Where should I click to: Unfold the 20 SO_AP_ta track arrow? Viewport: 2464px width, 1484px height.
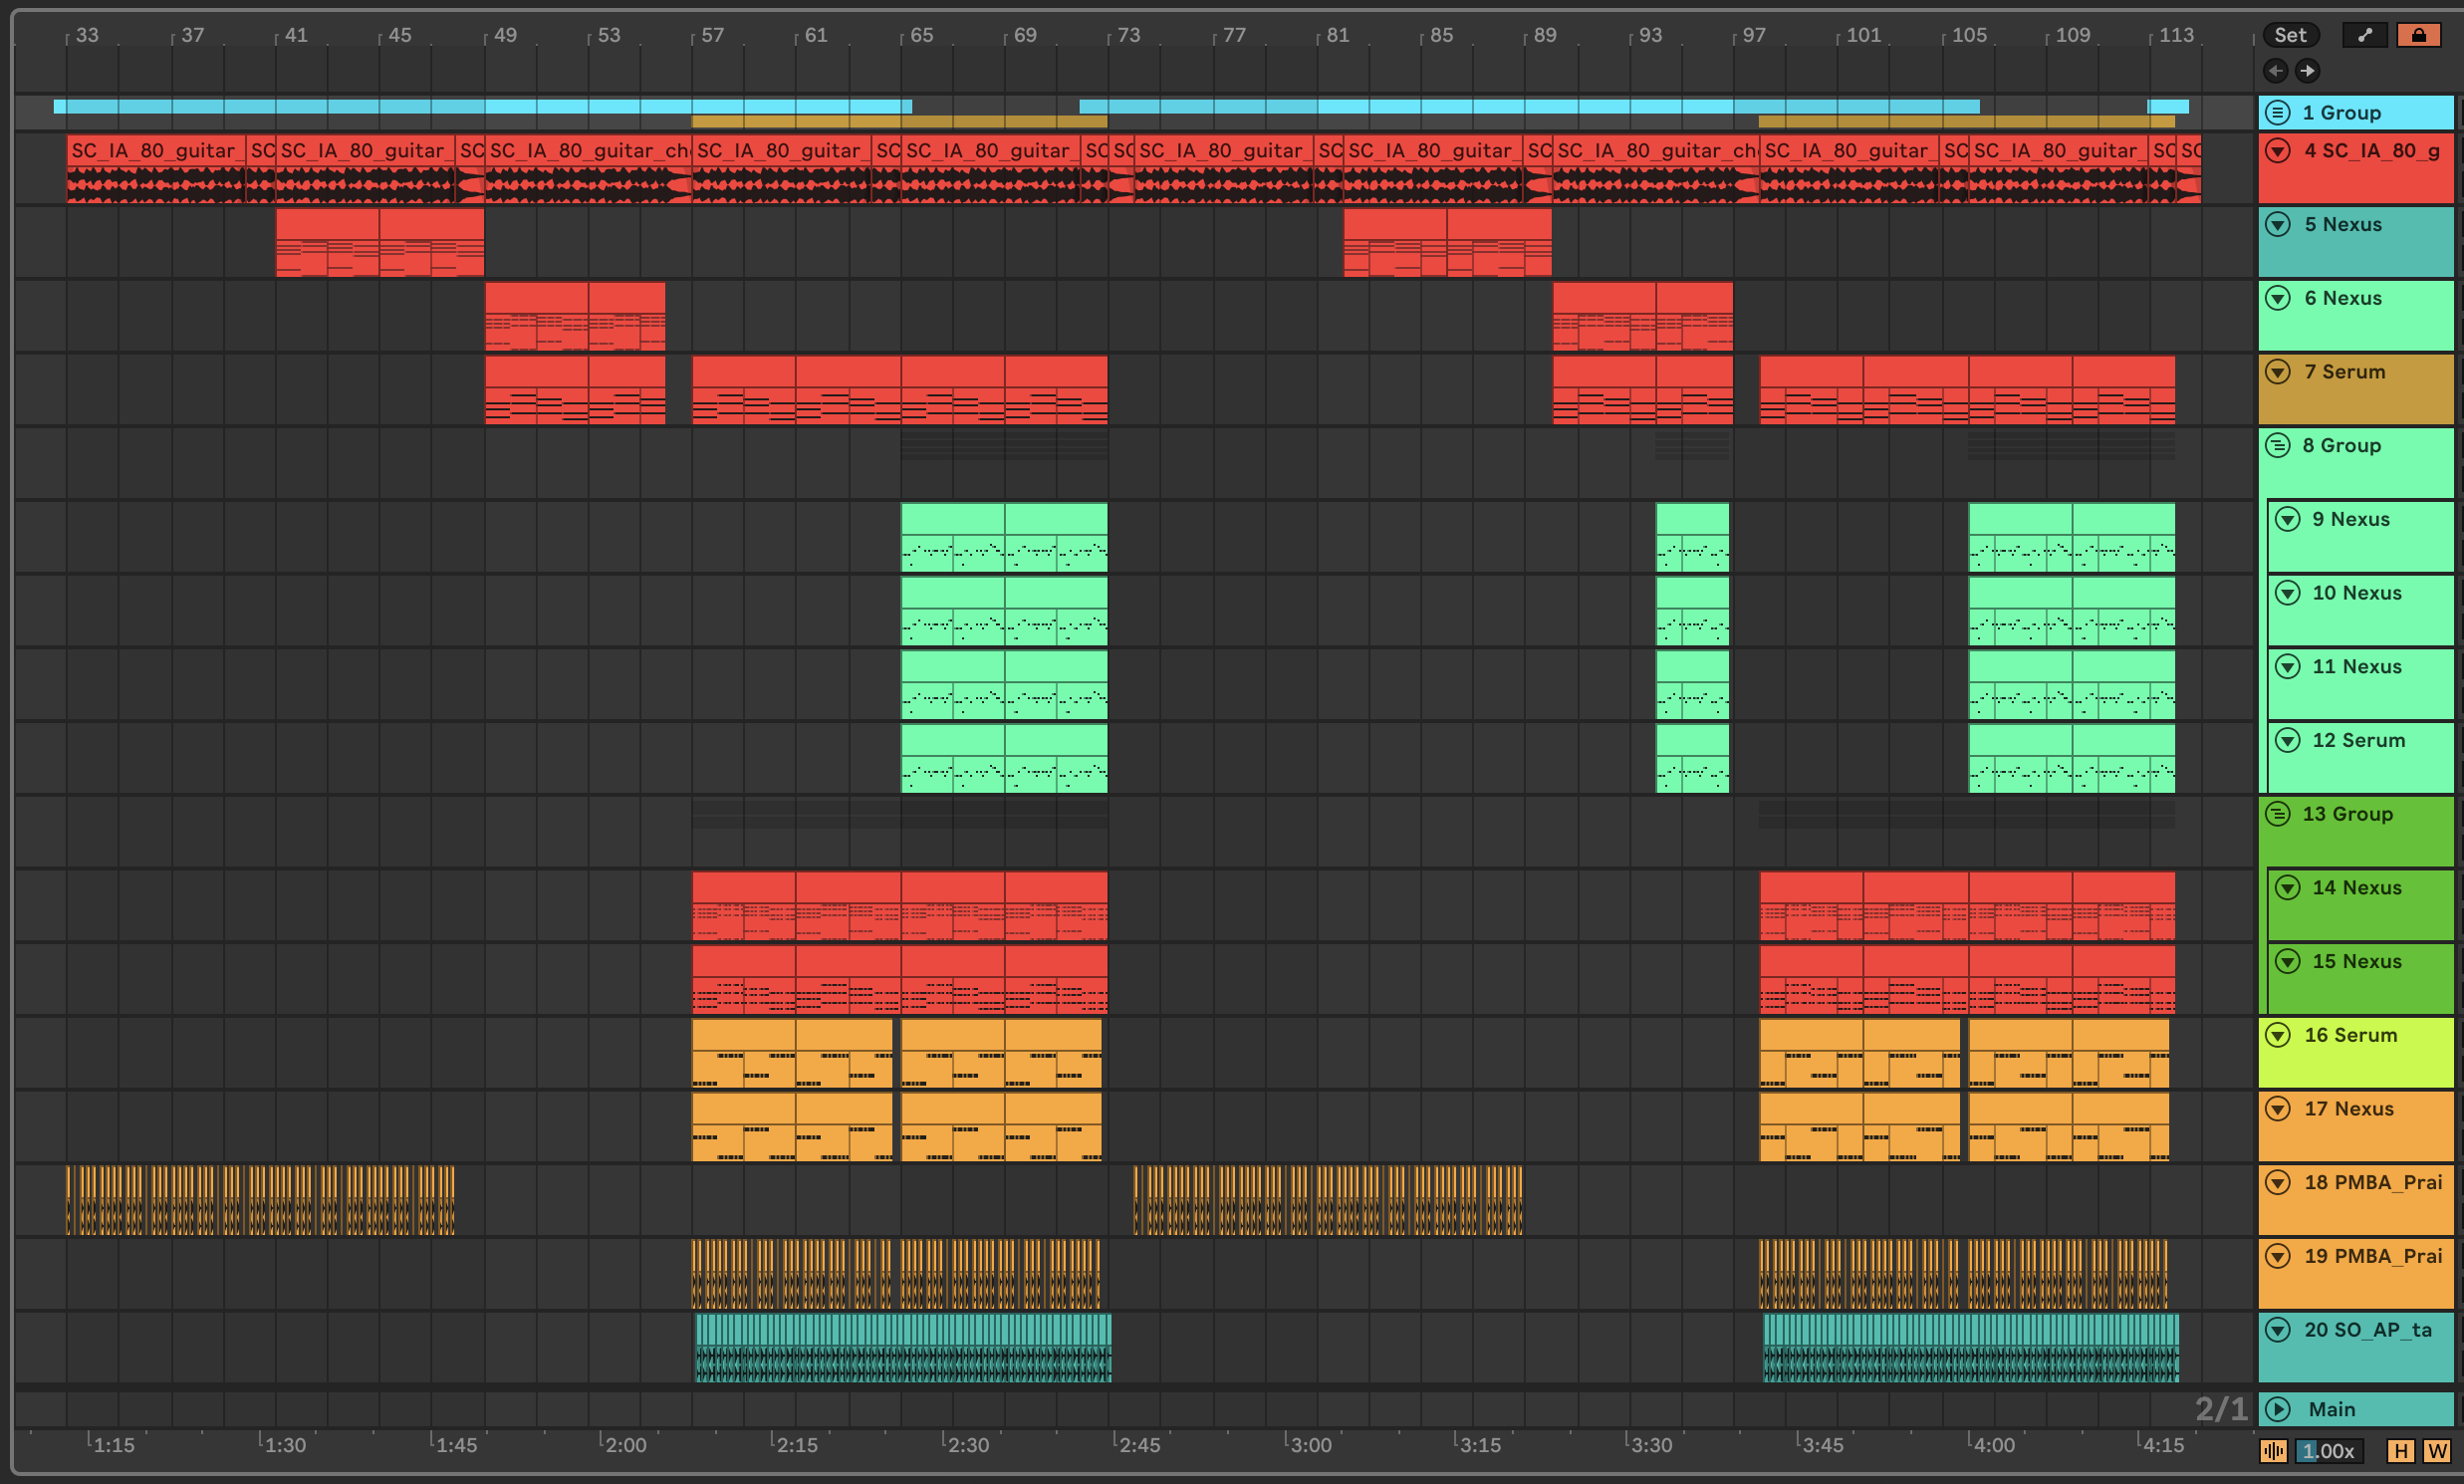[x=2278, y=1330]
